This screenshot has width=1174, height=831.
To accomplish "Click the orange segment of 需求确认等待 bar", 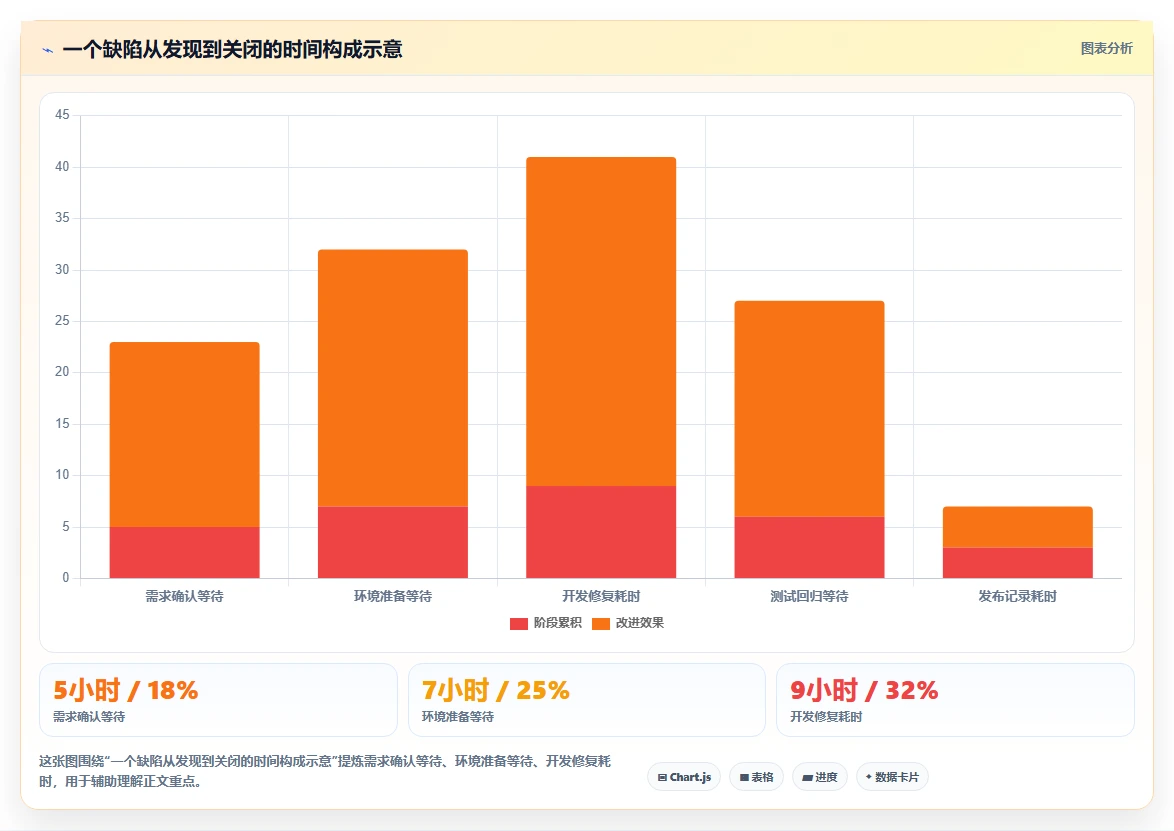I will 184,434.
